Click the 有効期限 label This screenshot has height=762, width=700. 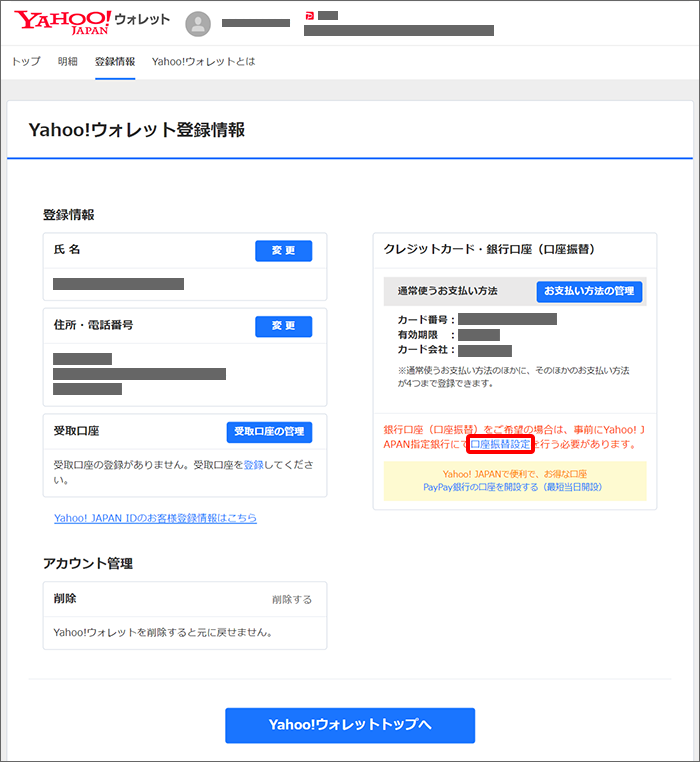tap(418, 335)
